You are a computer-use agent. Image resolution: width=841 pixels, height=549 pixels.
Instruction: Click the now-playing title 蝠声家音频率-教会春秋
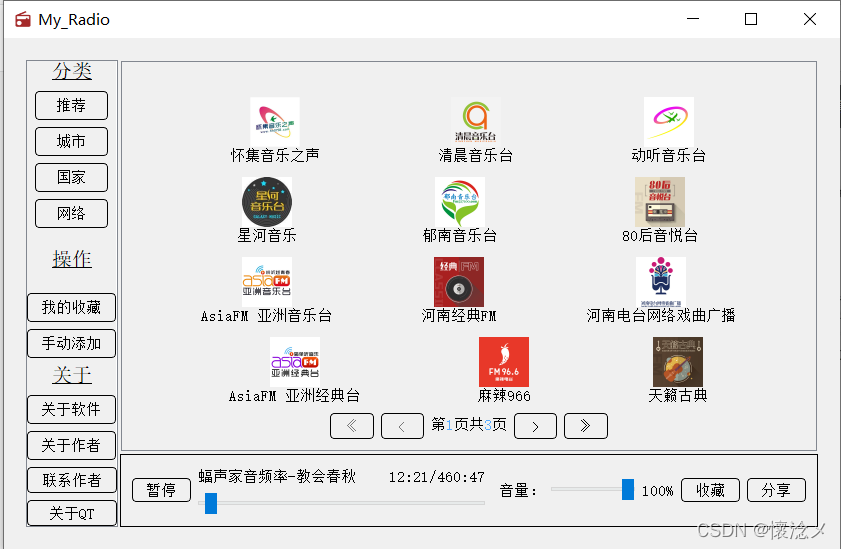click(277, 476)
